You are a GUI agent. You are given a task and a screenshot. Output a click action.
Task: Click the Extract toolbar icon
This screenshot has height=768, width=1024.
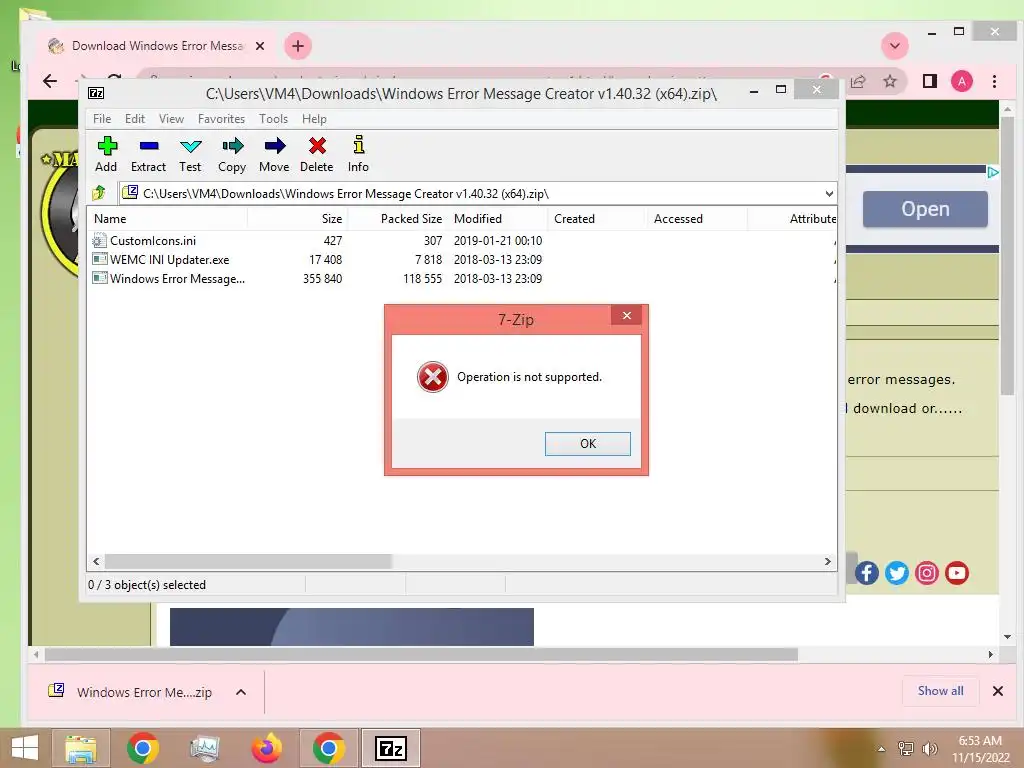click(x=148, y=154)
